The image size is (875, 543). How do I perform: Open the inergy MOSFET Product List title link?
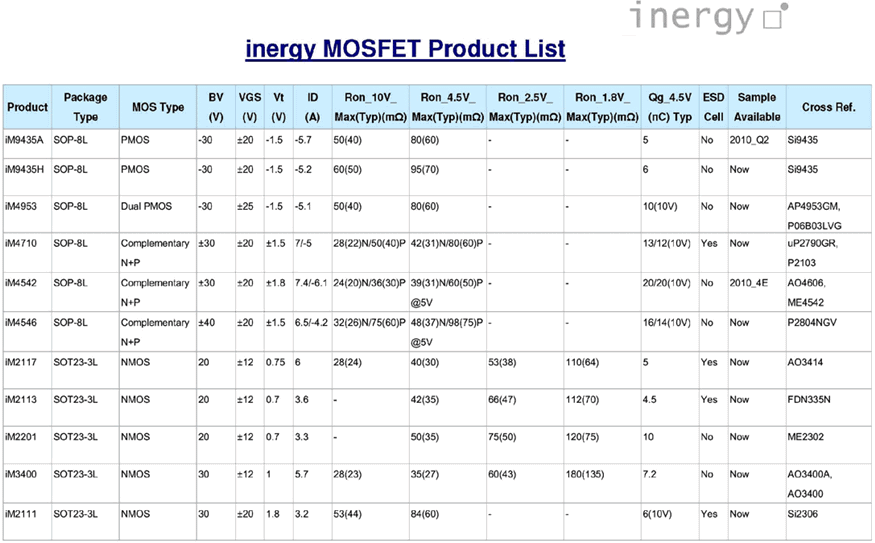(405, 49)
